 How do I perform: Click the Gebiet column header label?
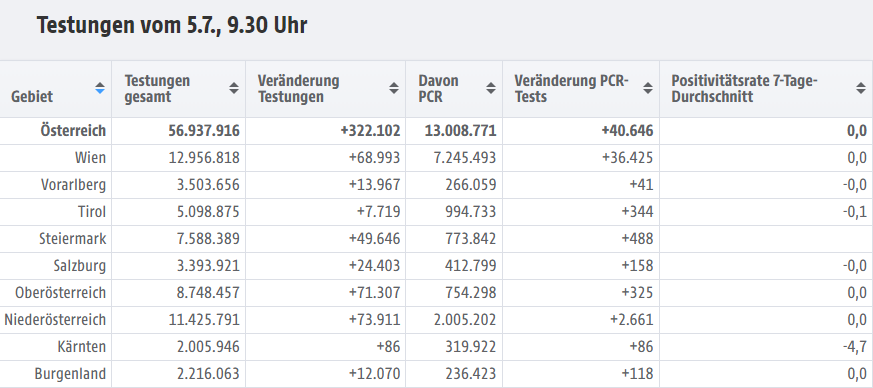(32, 97)
